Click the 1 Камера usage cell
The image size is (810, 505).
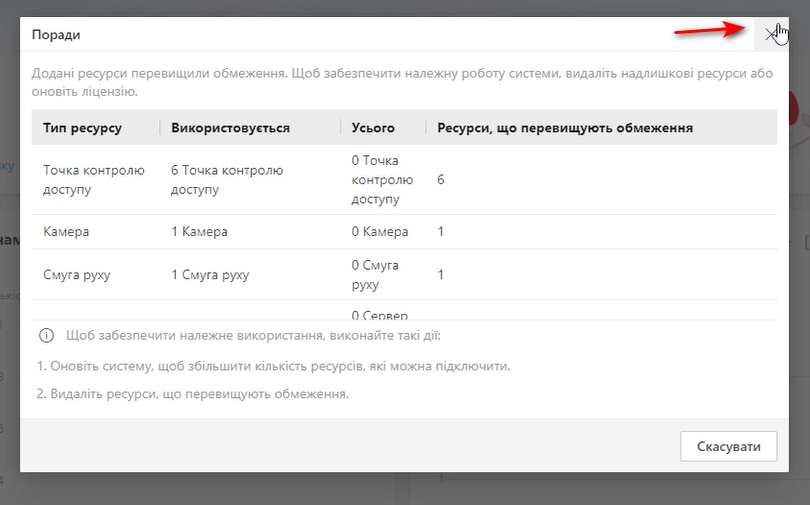pyautogui.click(x=200, y=232)
